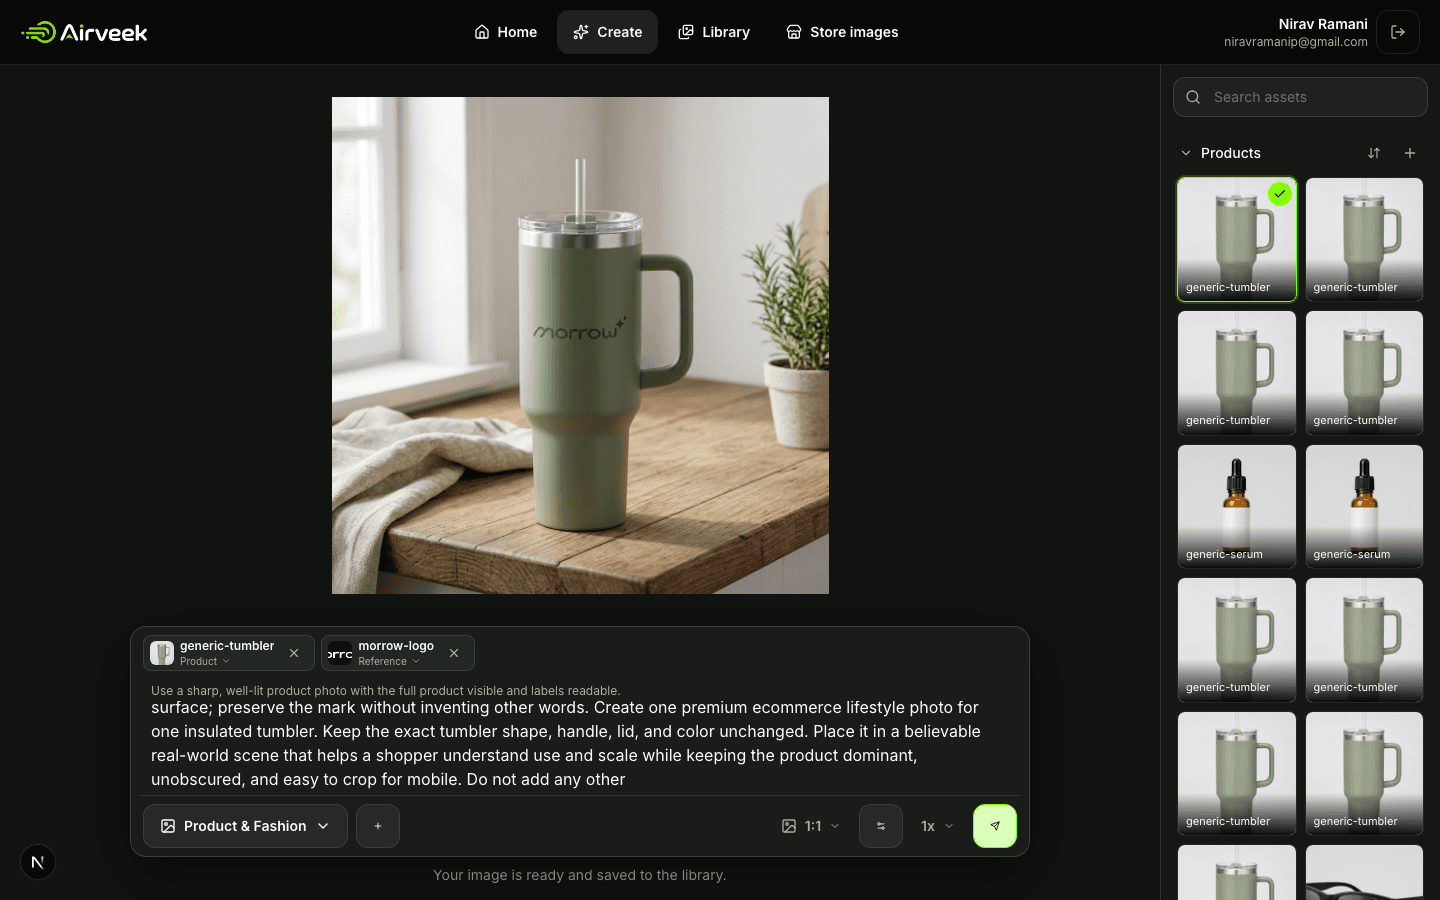The width and height of the screenshot is (1440, 900).
Task: Click the settings adjust icon button
Action: (x=881, y=826)
